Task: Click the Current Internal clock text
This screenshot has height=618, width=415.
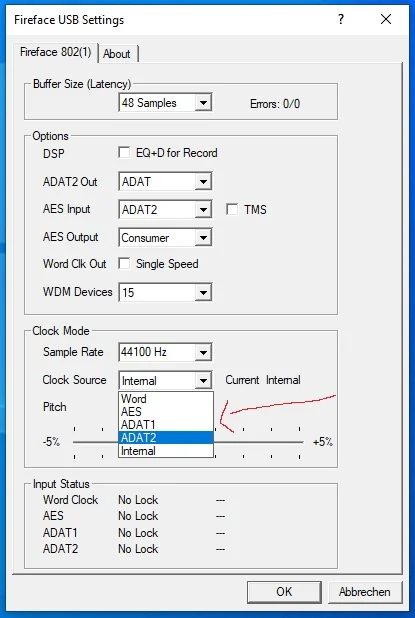Action: (x=263, y=380)
